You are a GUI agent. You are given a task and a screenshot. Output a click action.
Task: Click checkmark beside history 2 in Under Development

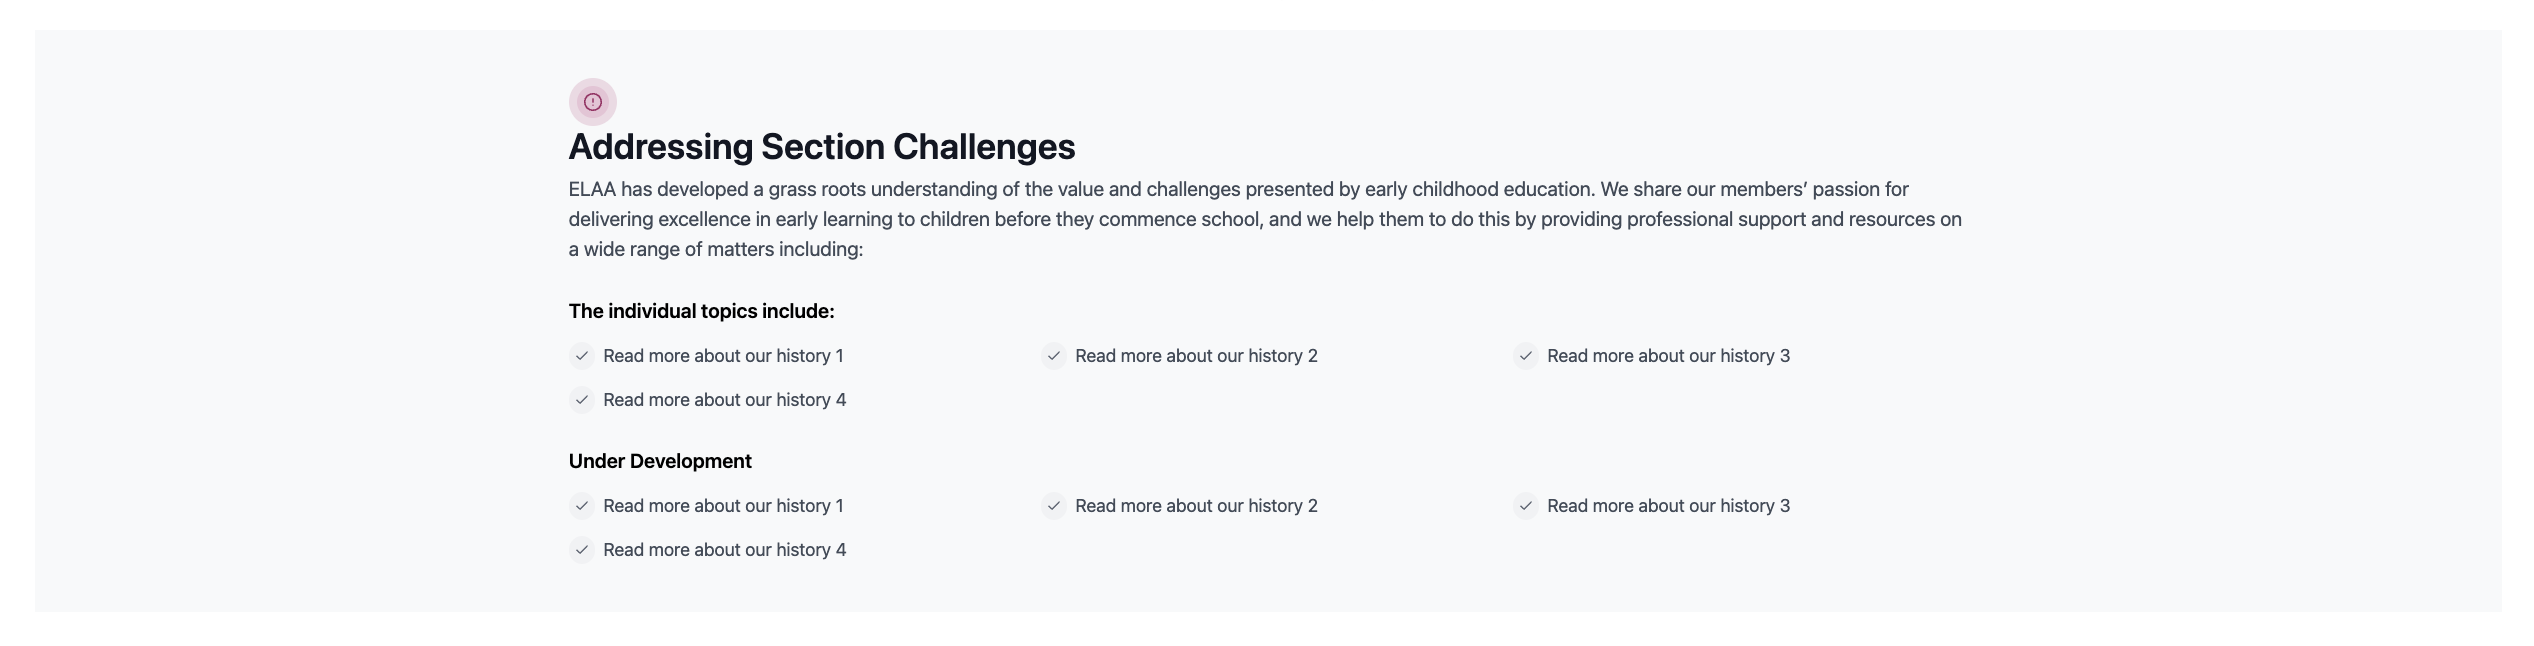tap(1053, 506)
